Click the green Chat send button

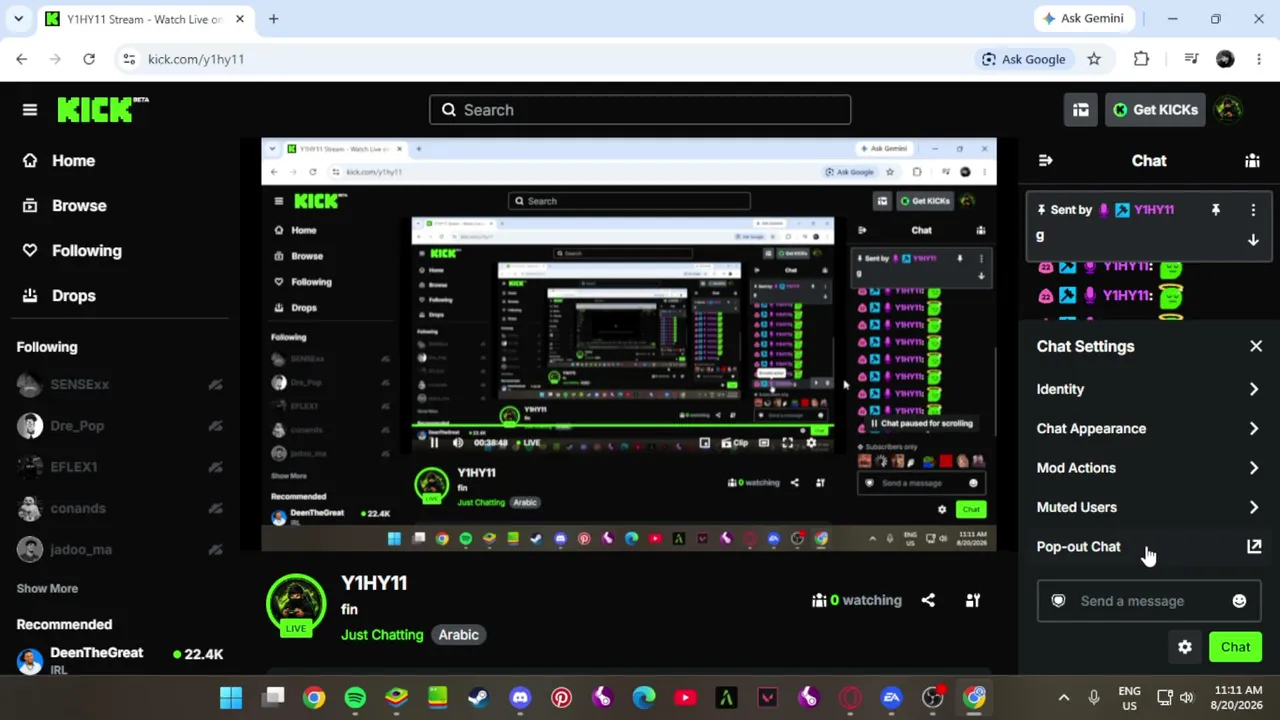pos(1235,647)
